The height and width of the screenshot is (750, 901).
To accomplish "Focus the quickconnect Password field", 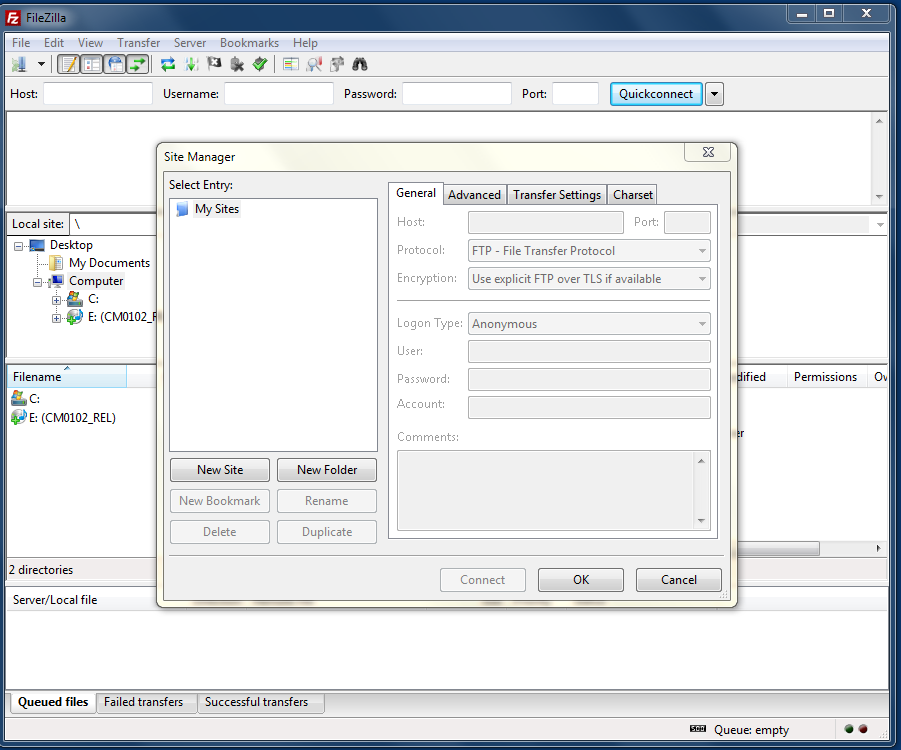I will pos(457,94).
